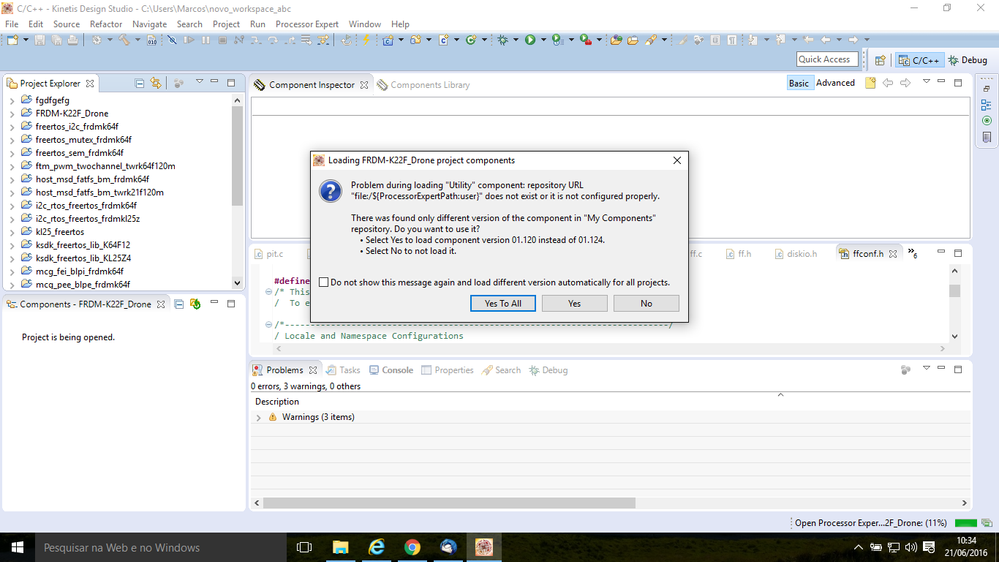Open the New wizard dropdown arrow

click(x=25, y=40)
